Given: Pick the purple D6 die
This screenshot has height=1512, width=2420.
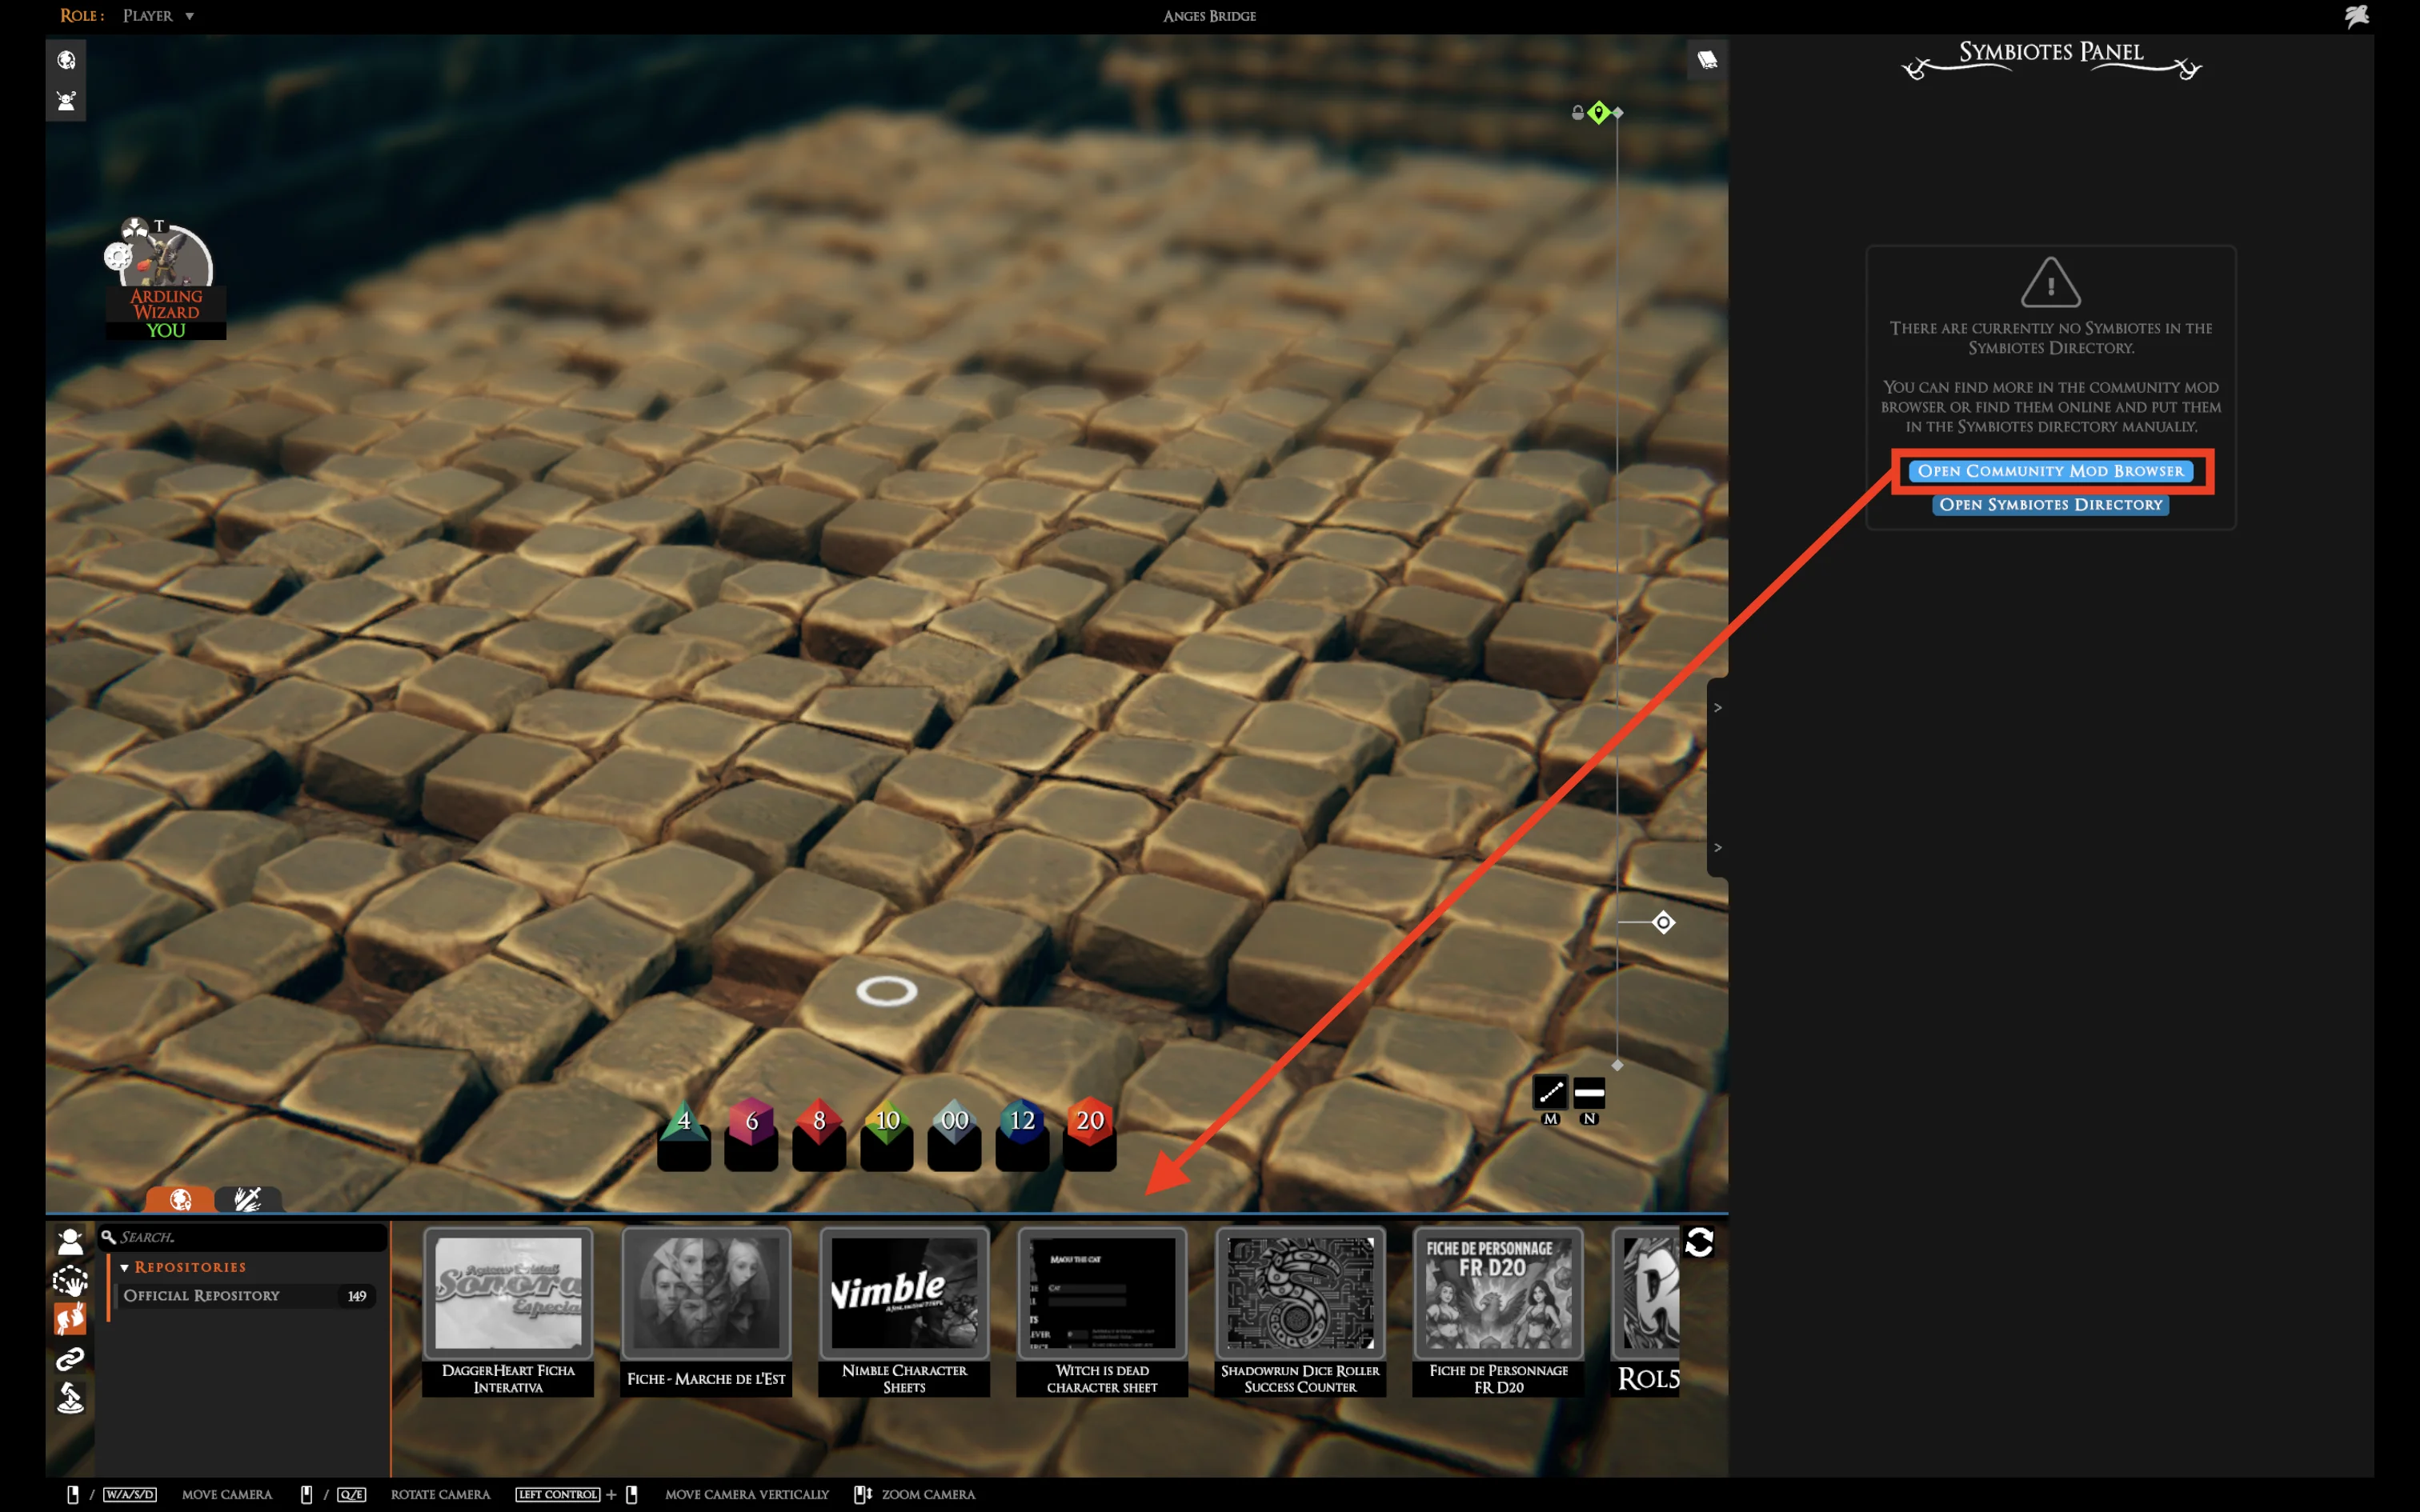Looking at the screenshot, I should point(751,1122).
